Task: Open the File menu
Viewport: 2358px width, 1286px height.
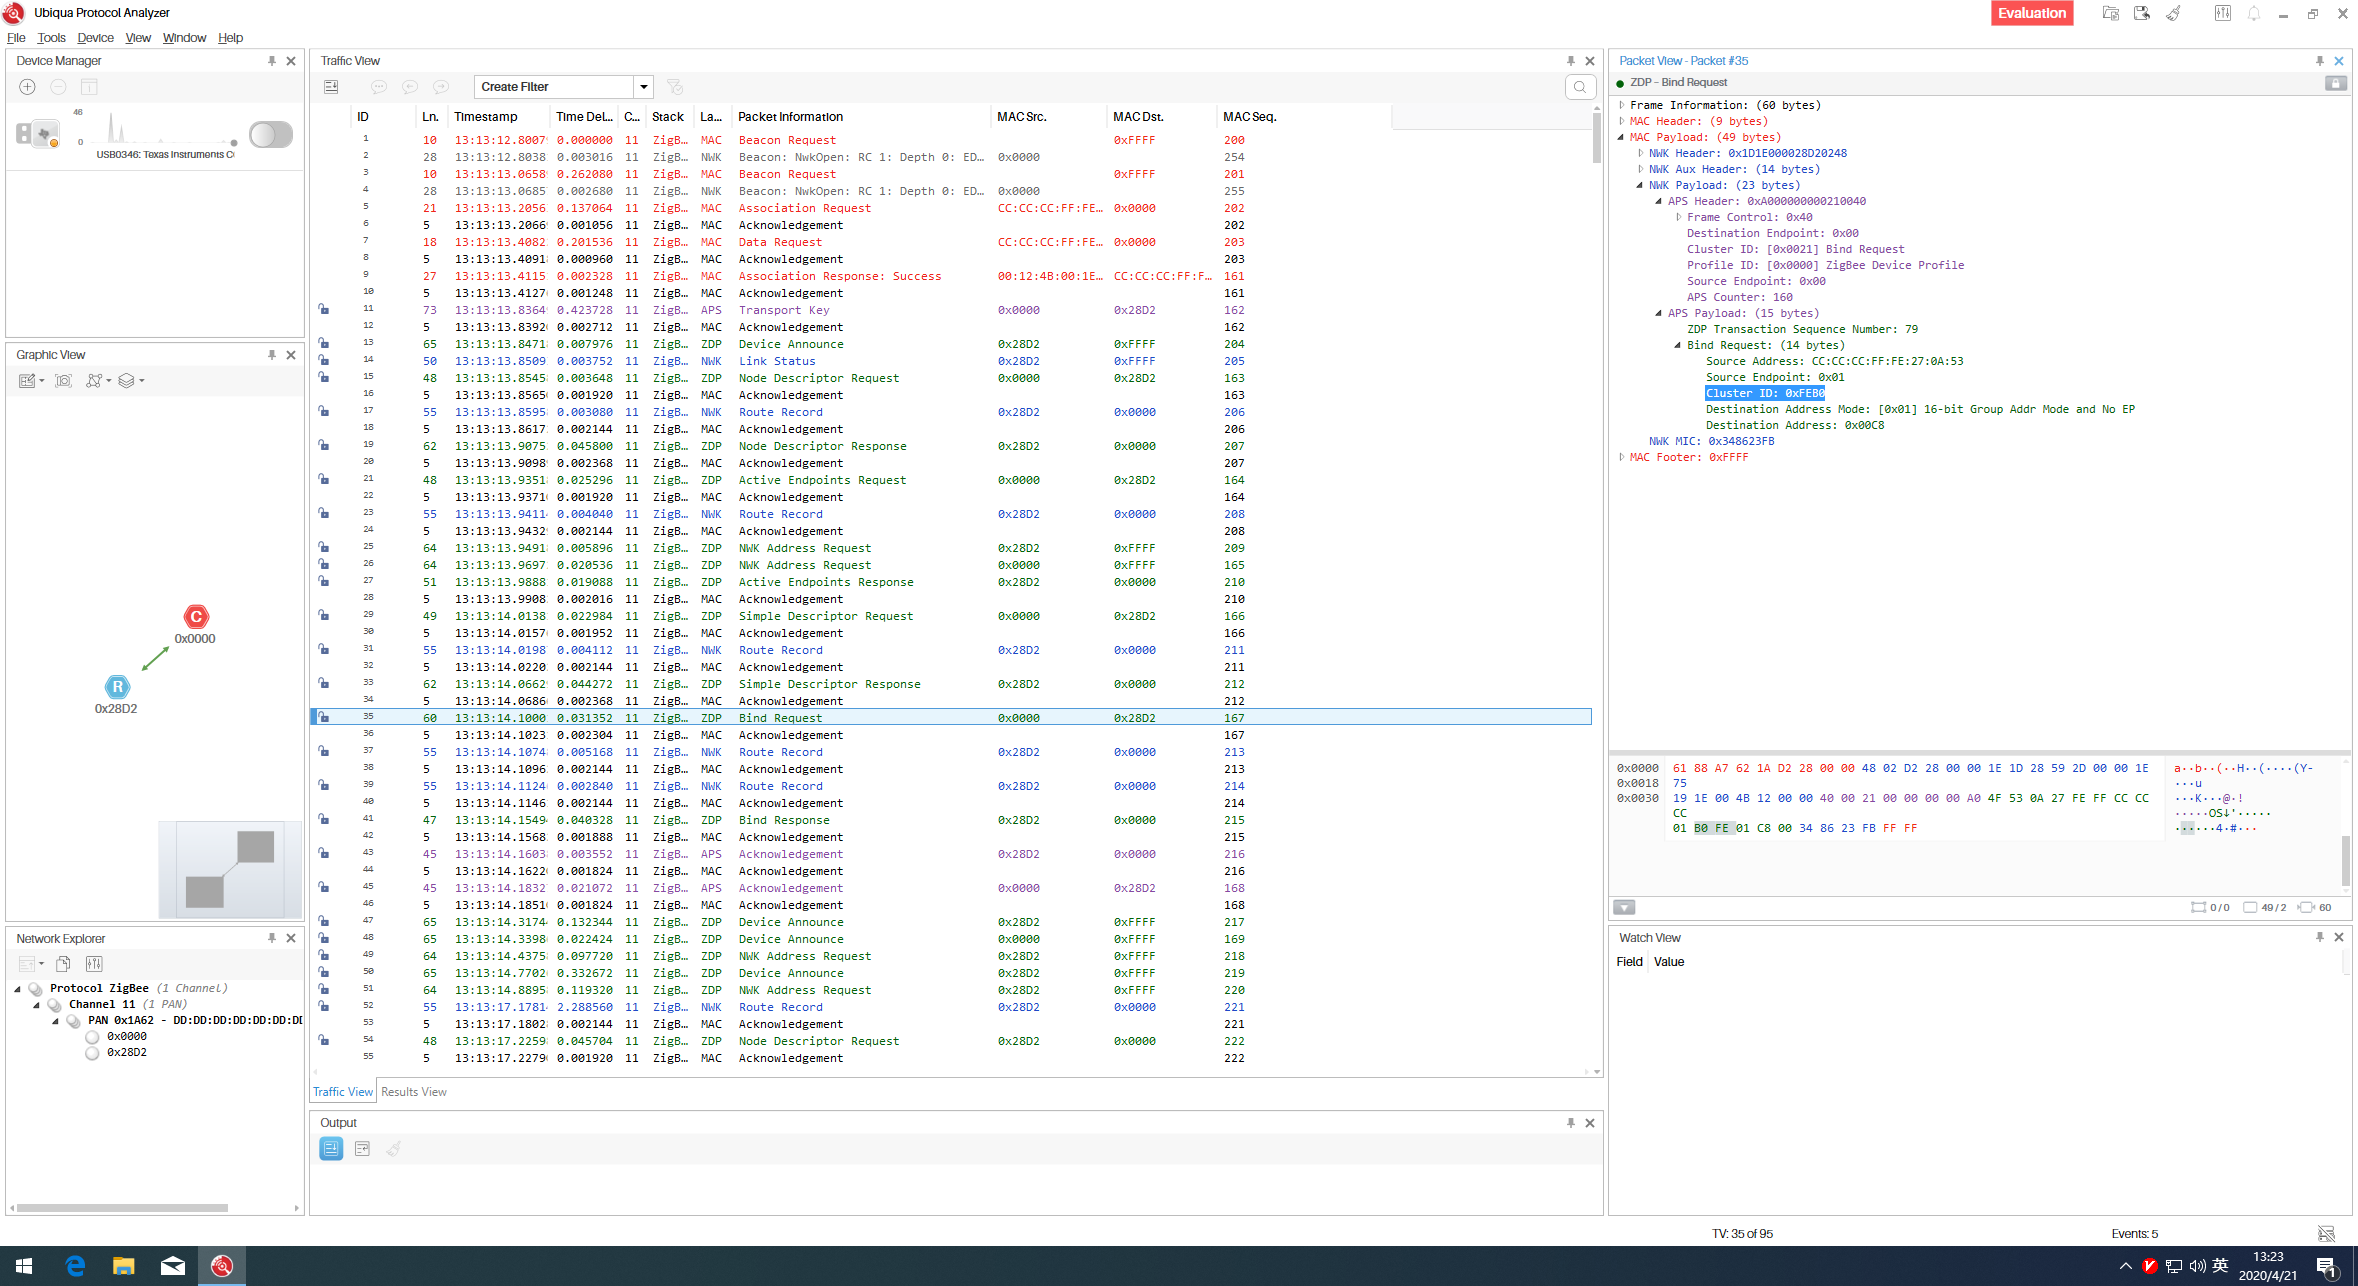Action: (x=16, y=38)
